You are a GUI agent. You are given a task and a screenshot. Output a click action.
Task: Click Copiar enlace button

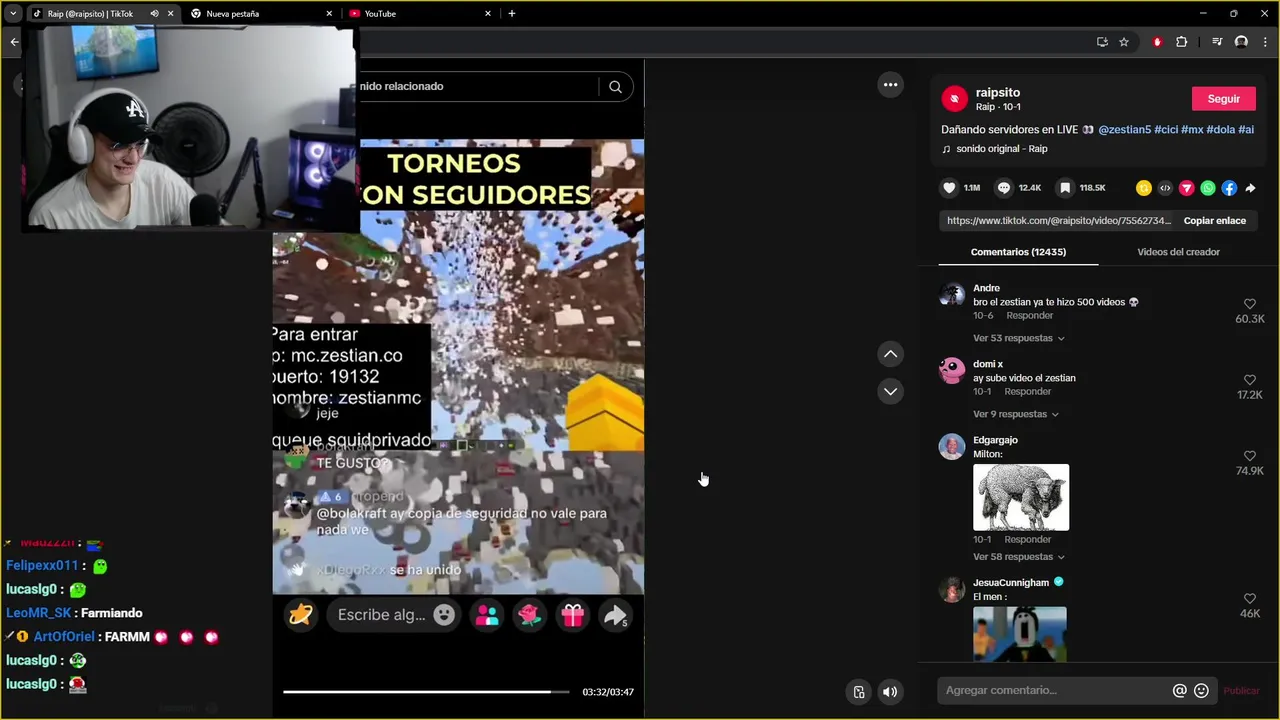tap(1214, 221)
